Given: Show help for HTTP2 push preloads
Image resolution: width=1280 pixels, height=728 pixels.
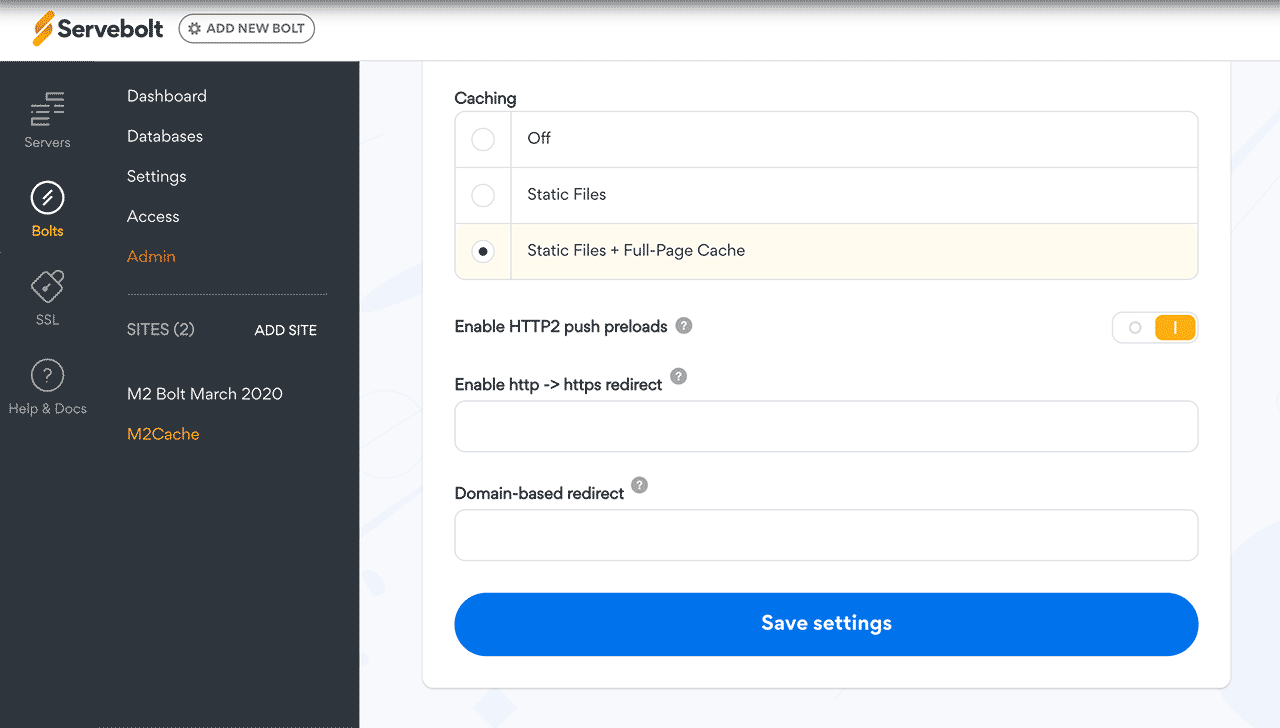Looking at the screenshot, I should click(x=684, y=325).
